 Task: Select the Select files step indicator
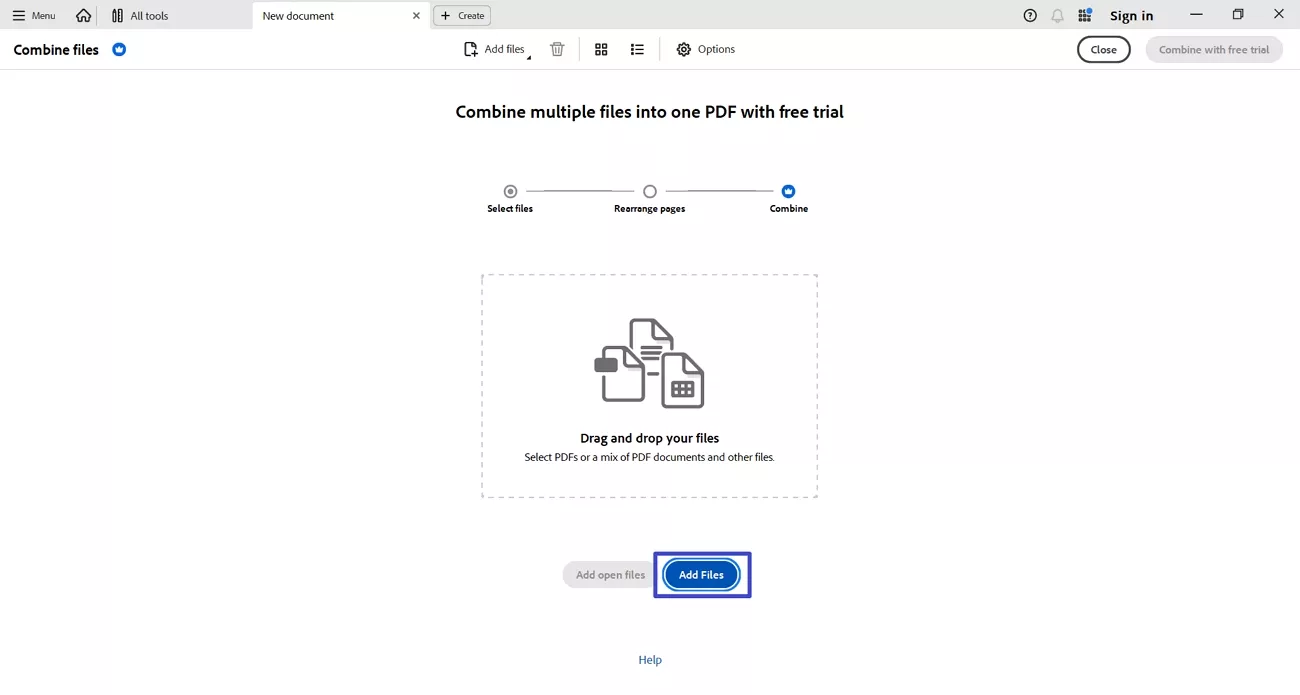coord(510,191)
